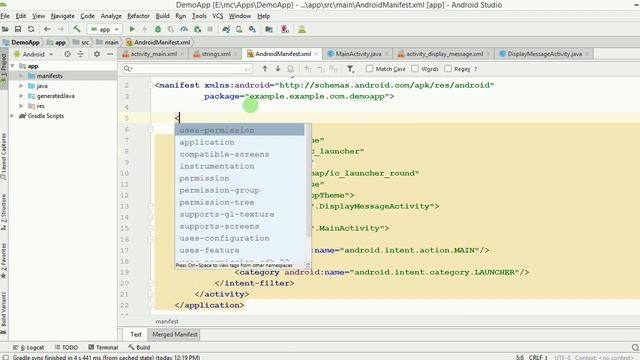This screenshot has height=360, width=640.
Task: Click the autocomplete popup scrollbar
Action: click(309, 180)
